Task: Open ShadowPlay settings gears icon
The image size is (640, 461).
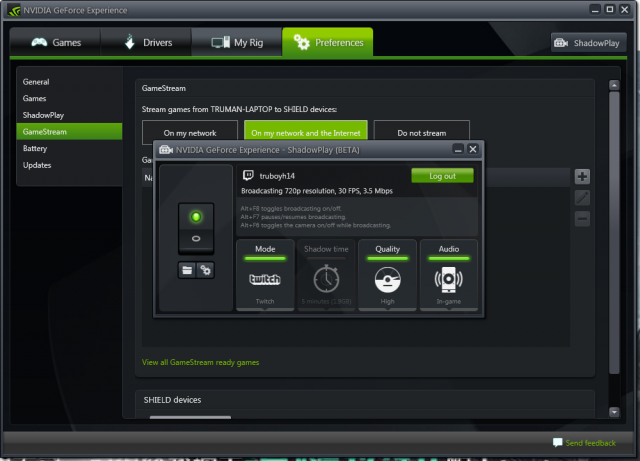Action: click(x=205, y=270)
